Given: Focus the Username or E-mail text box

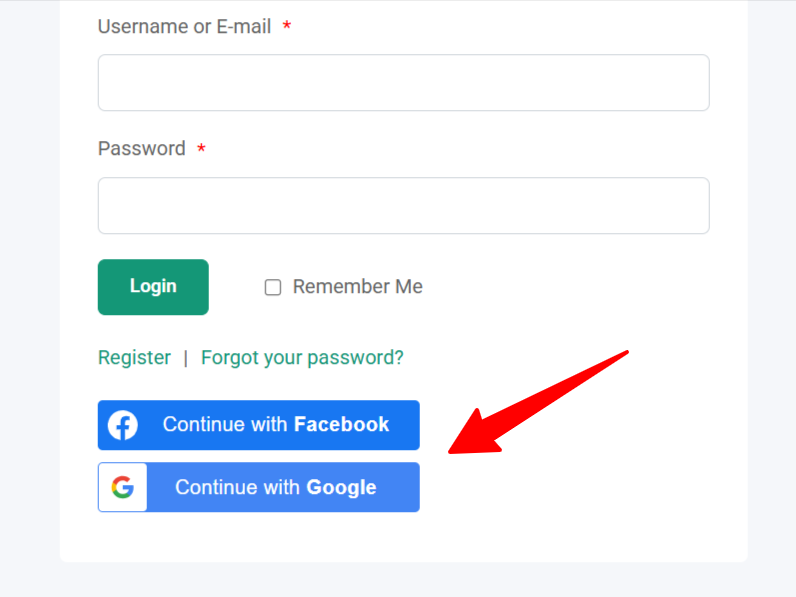Looking at the screenshot, I should point(403,83).
